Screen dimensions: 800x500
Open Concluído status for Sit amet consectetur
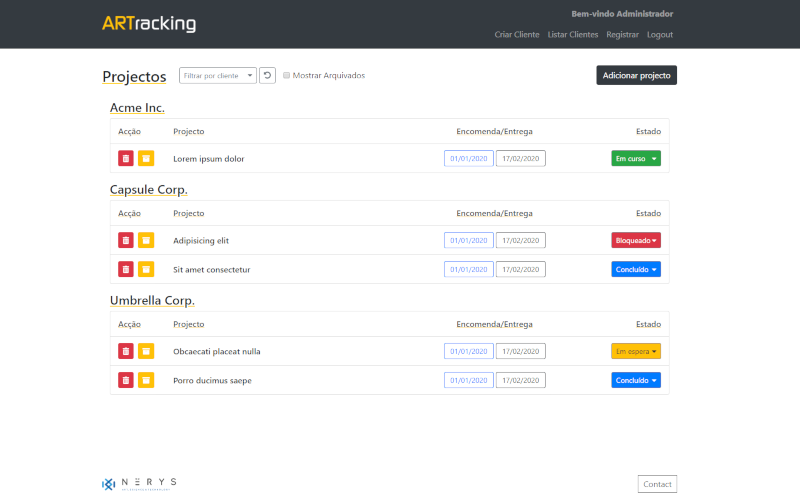[636, 269]
